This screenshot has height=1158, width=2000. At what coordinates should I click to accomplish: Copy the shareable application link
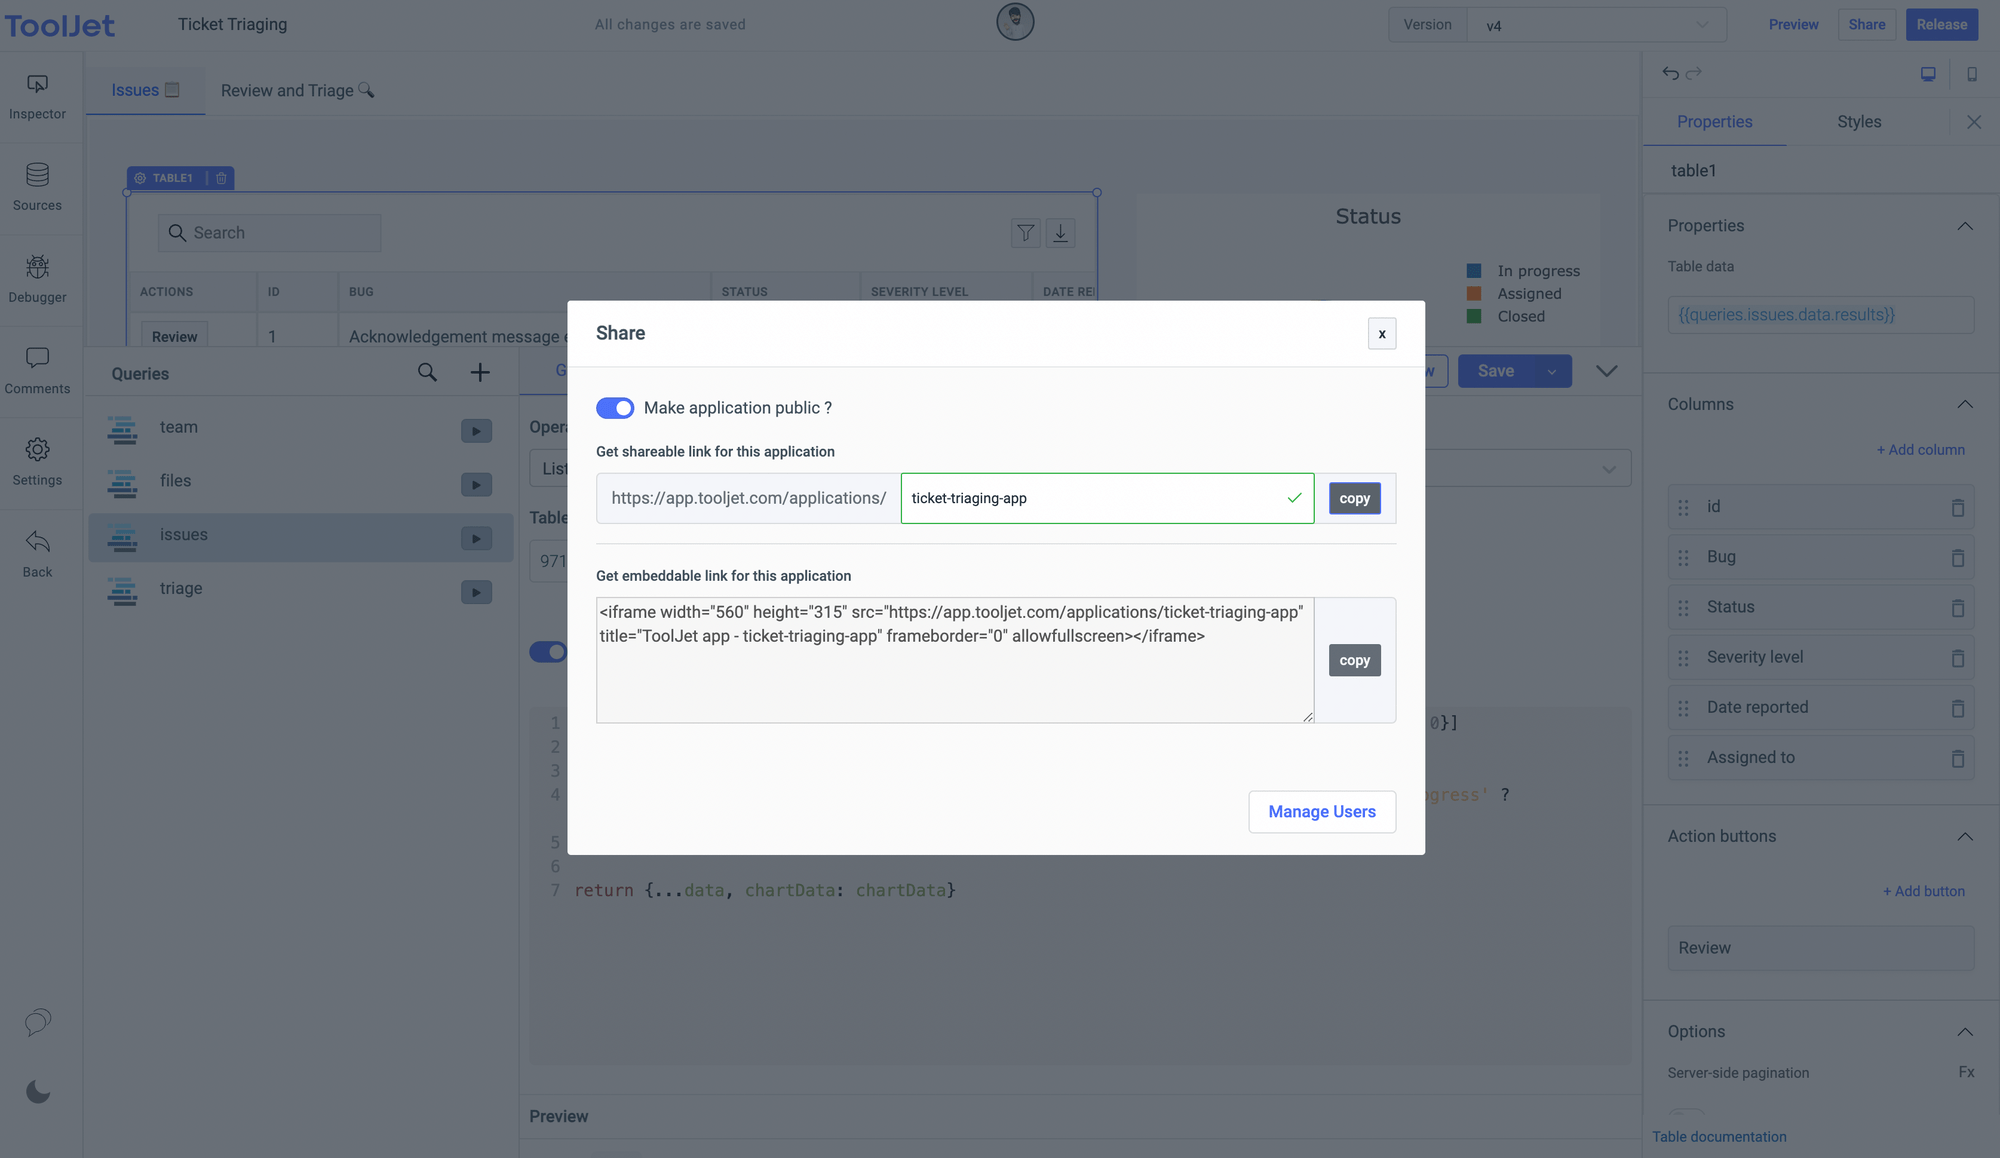tap(1354, 499)
